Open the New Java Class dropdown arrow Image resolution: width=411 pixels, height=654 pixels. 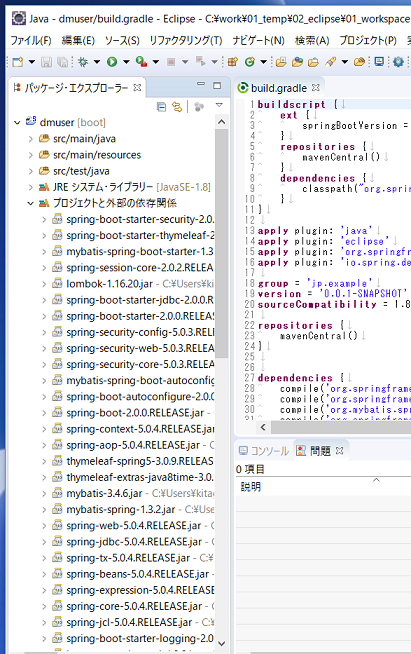[x=264, y=62]
